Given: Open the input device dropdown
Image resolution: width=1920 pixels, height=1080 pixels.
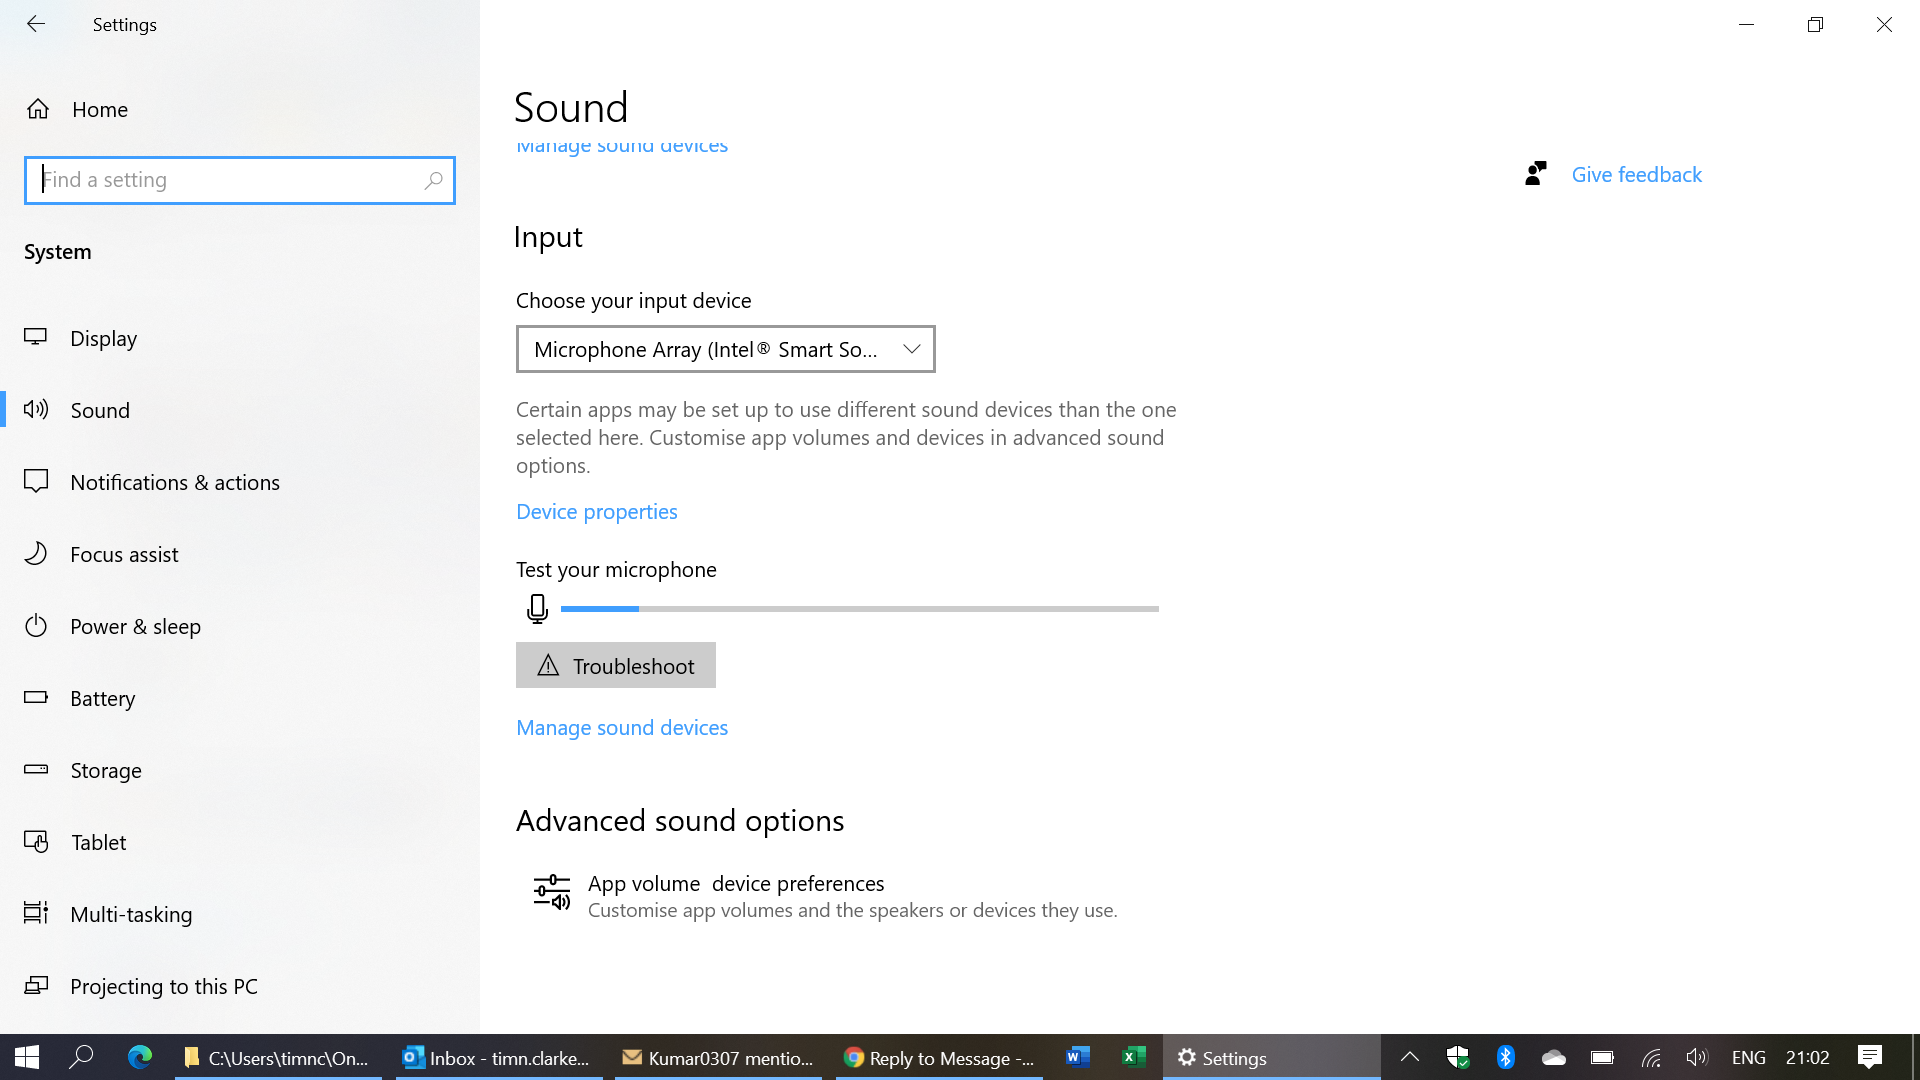Looking at the screenshot, I should [725, 349].
